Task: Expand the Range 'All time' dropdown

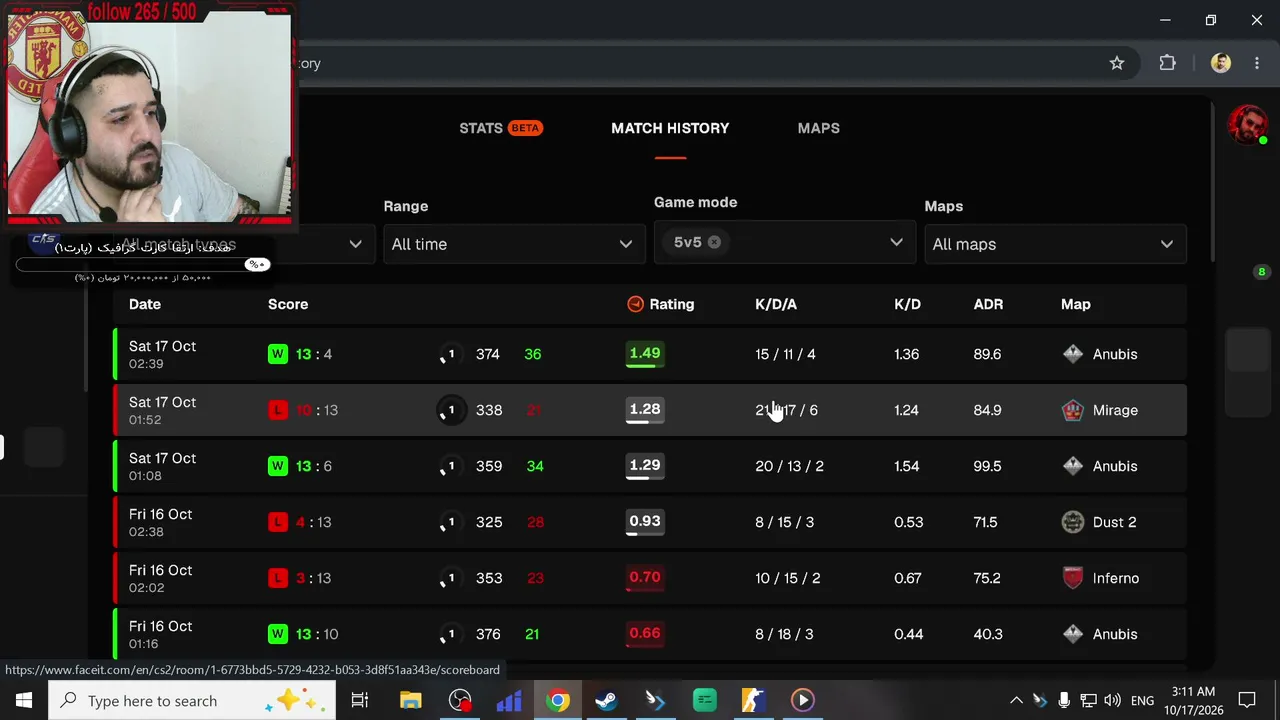Action: [x=513, y=244]
